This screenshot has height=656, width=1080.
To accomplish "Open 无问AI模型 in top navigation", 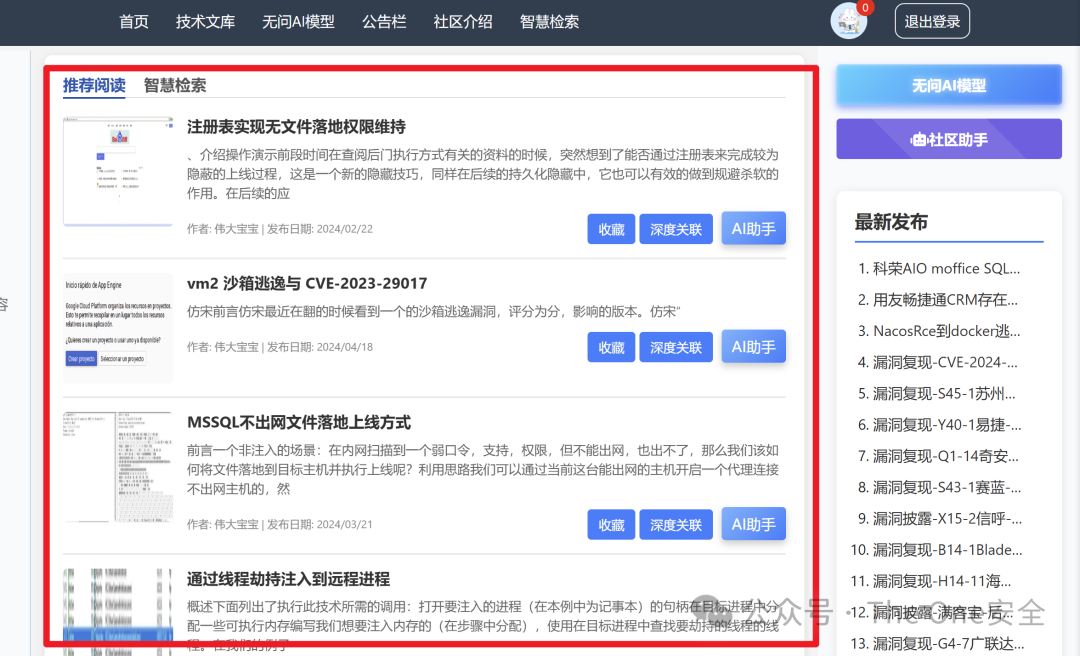I will (298, 21).
